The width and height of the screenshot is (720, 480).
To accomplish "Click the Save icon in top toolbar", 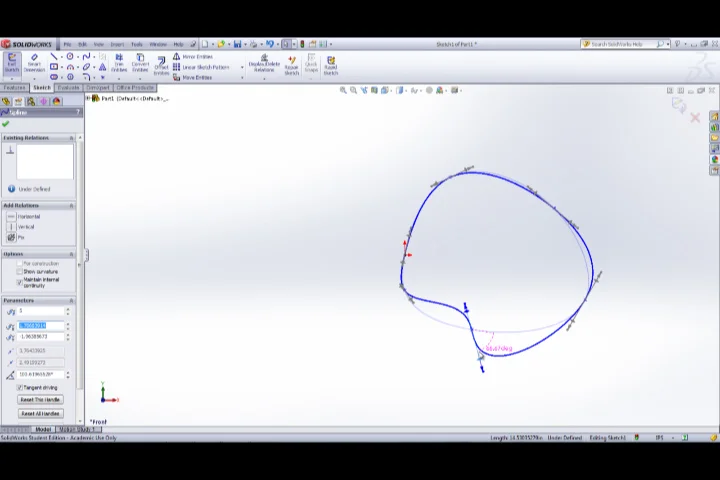I will tap(237, 44).
